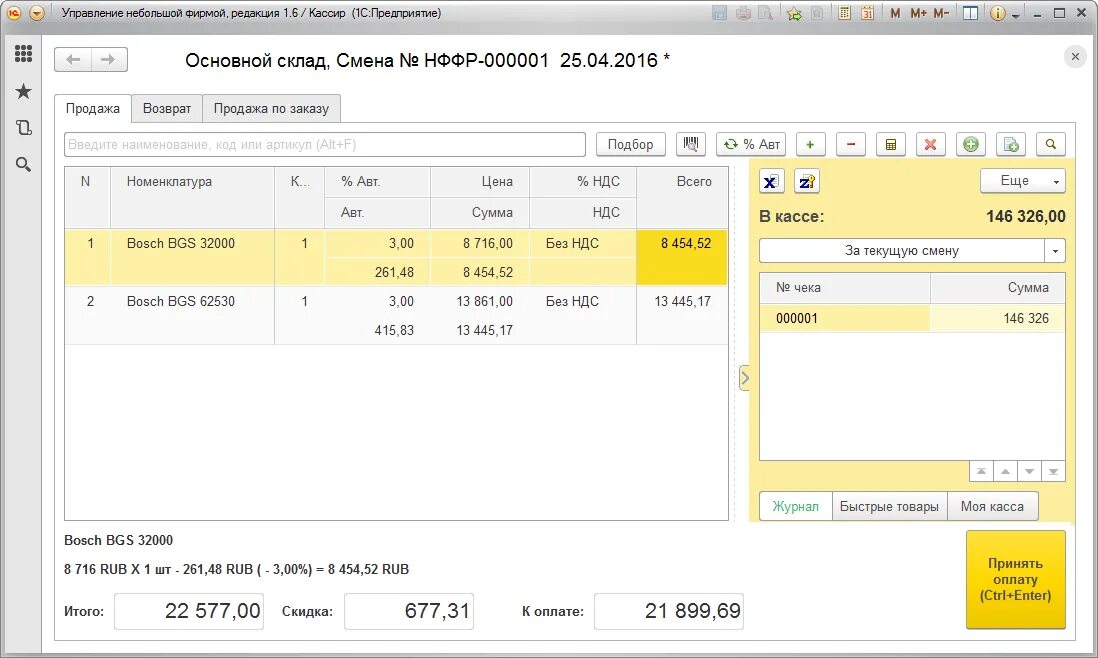Image resolution: width=1098 pixels, height=658 pixels.
Task: Click the Скидка amount field
Action: click(x=409, y=611)
